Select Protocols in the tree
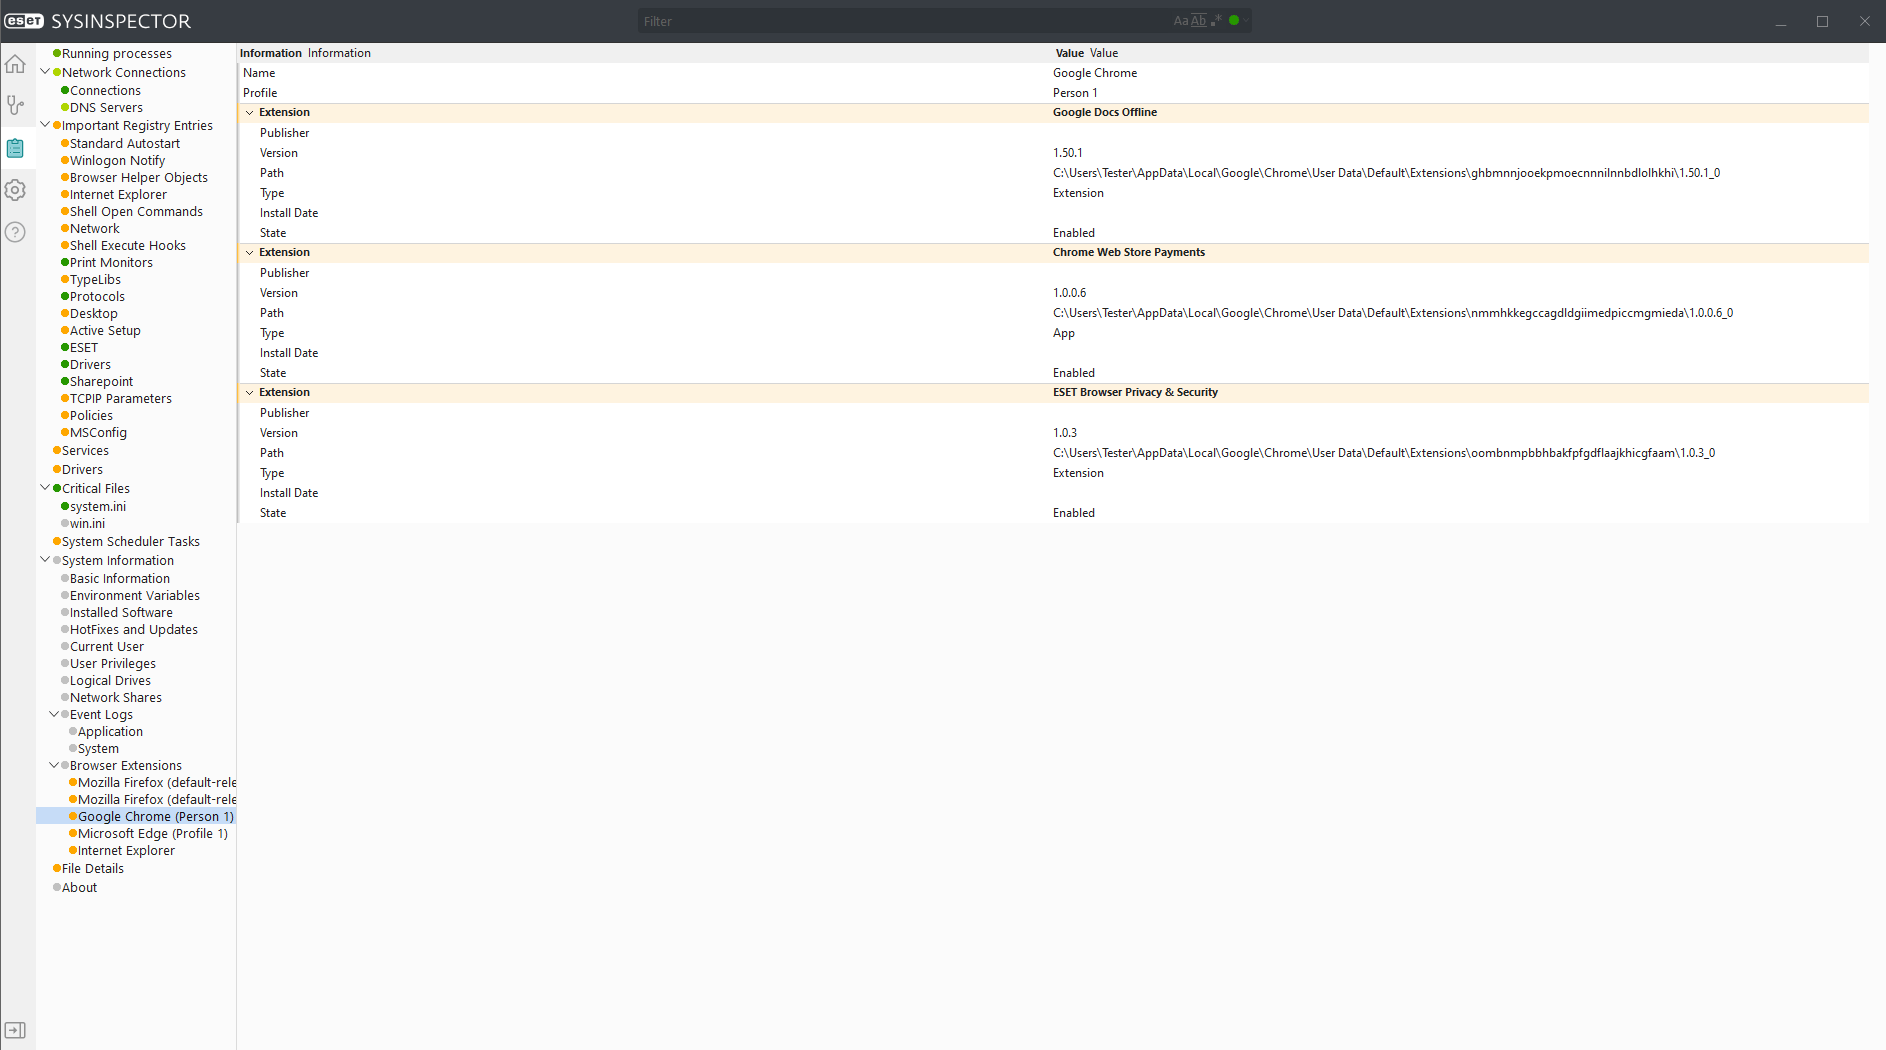This screenshot has height=1050, width=1886. click(97, 297)
